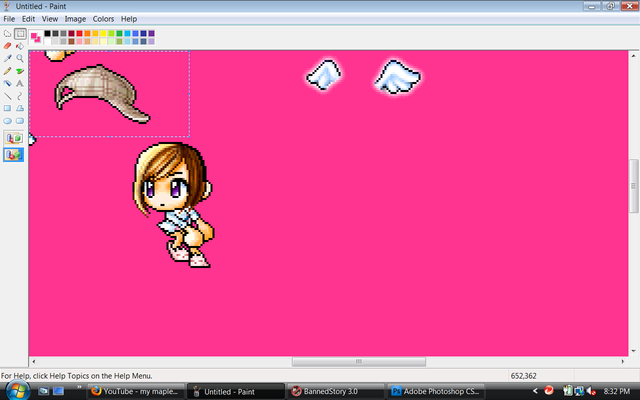Click the beige cap inside the selection
This screenshot has width=640, height=400.
tap(102, 93)
